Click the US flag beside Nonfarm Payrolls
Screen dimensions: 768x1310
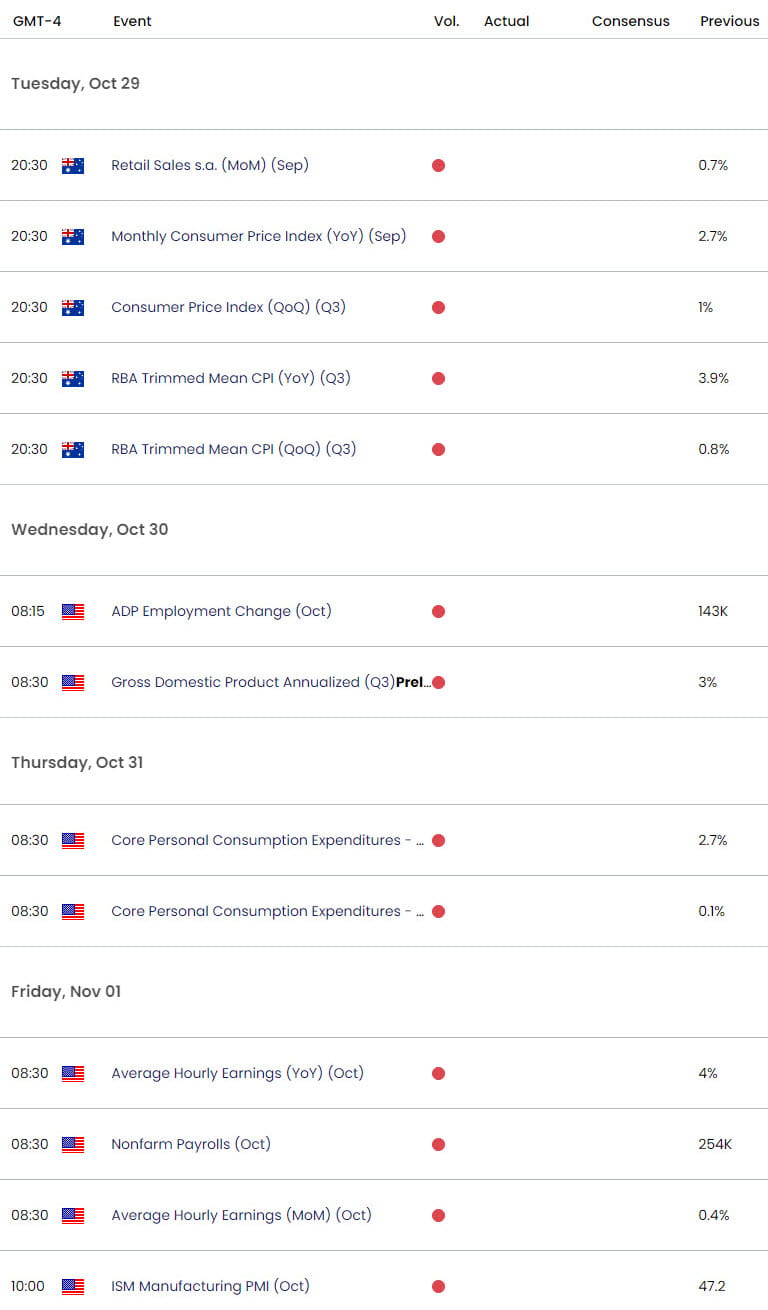[x=72, y=1144]
